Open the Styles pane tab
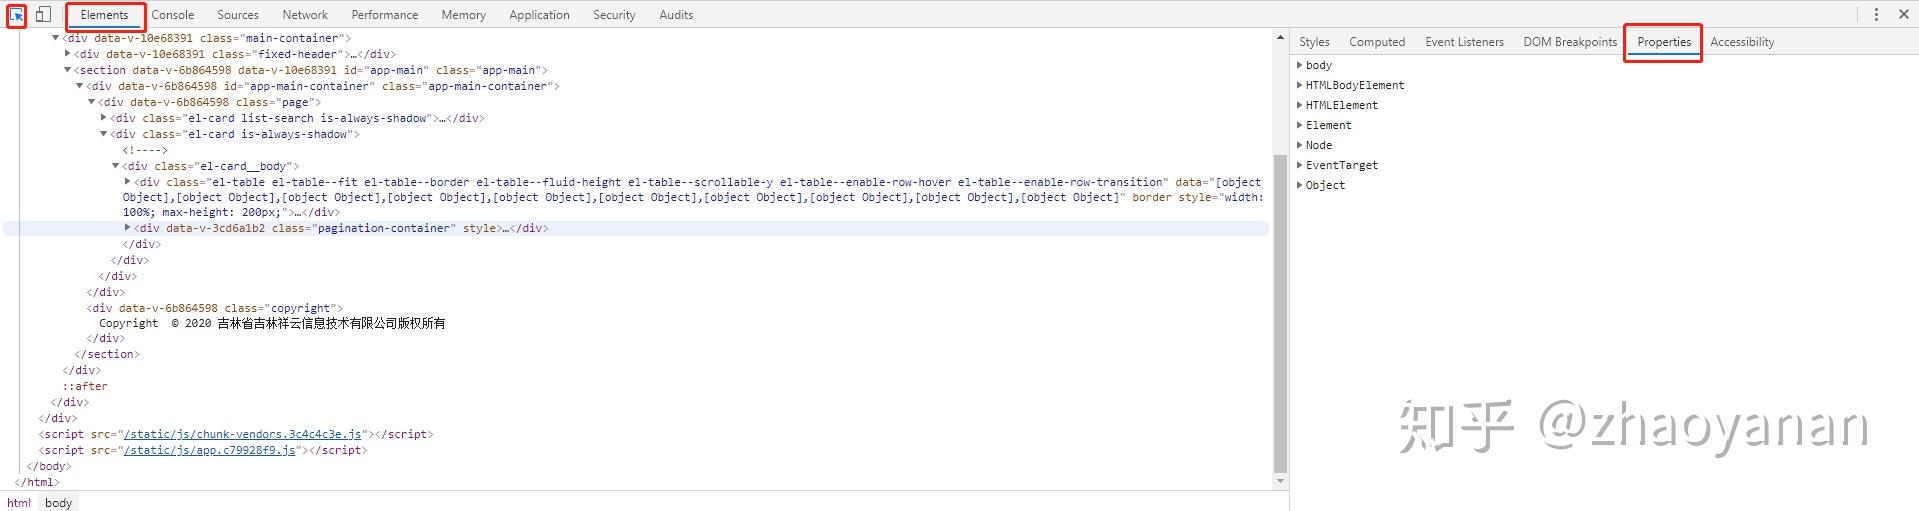 (x=1314, y=42)
